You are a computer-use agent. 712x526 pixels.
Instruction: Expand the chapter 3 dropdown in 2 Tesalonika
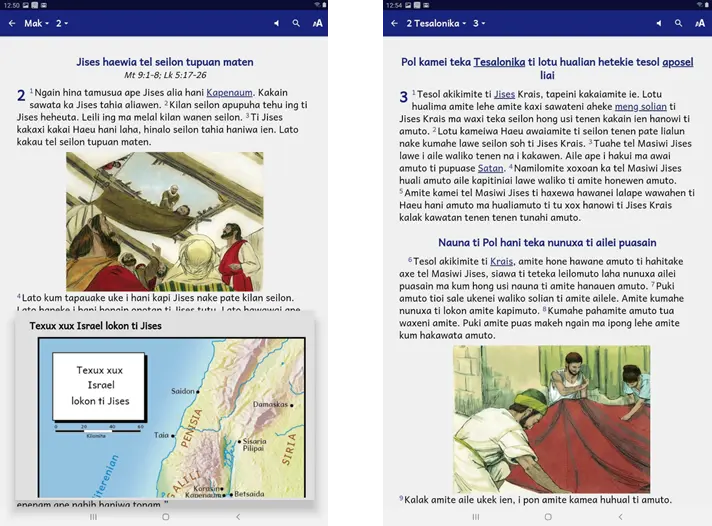click(x=480, y=23)
